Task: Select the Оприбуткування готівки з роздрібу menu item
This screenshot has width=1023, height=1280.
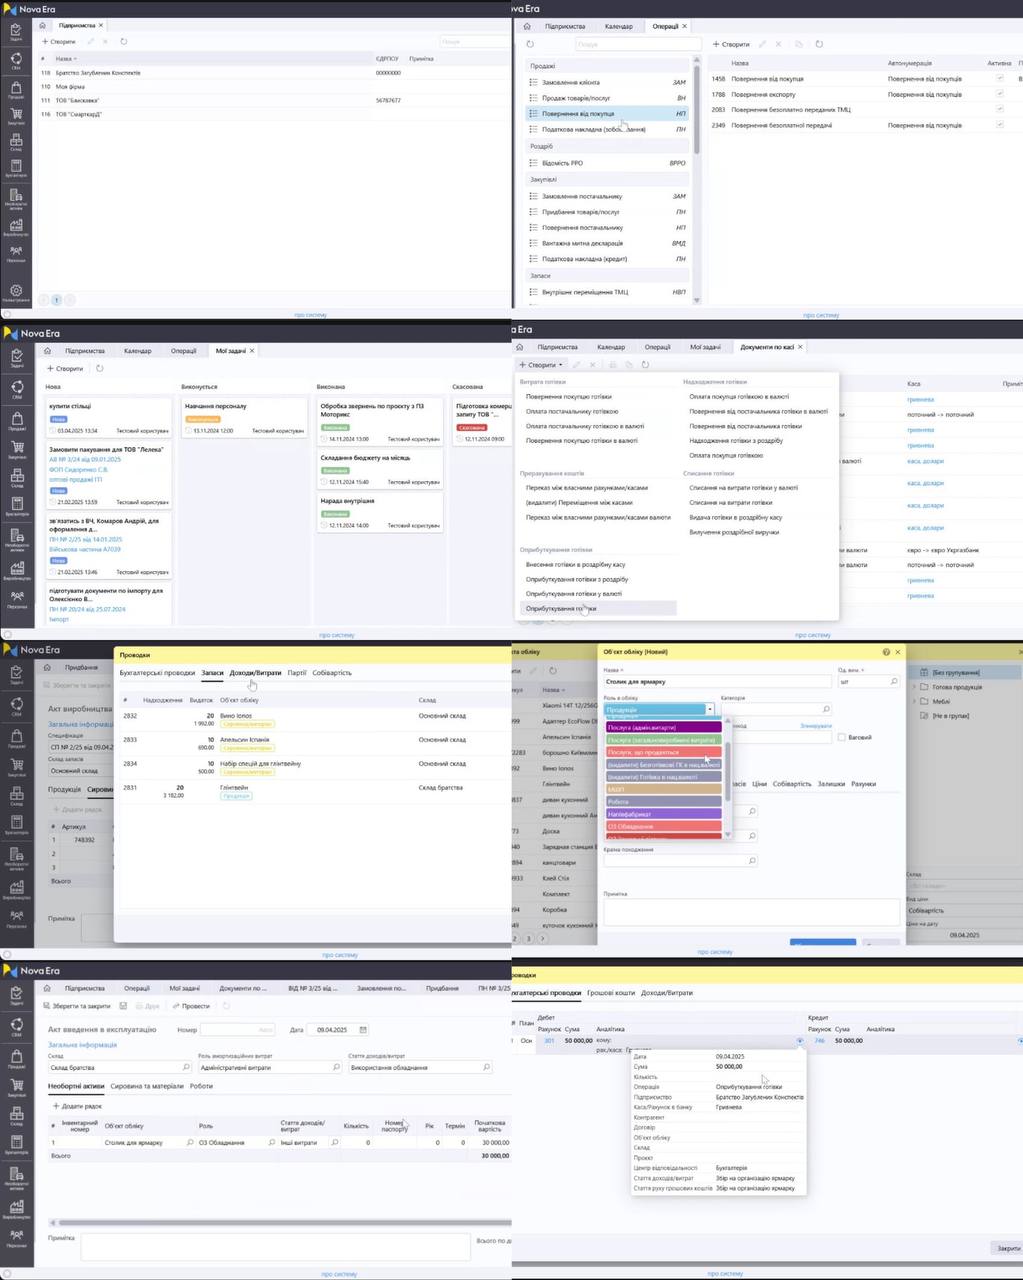Action: pyautogui.click(x=577, y=579)
